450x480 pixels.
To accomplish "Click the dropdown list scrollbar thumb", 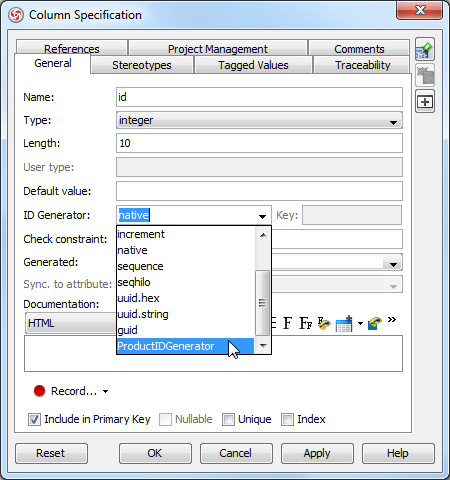I will pos(263,303).
